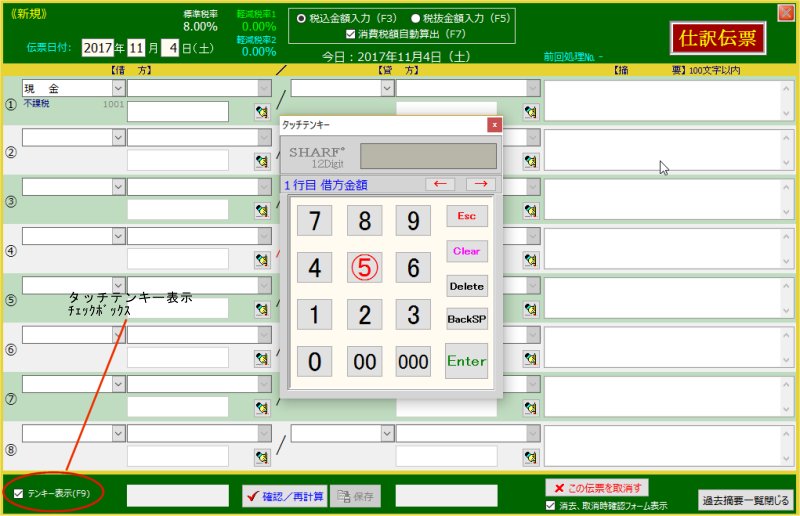The image size is (800, 516).
Task: Click the month field in 伝票日付
Action: 136,47
